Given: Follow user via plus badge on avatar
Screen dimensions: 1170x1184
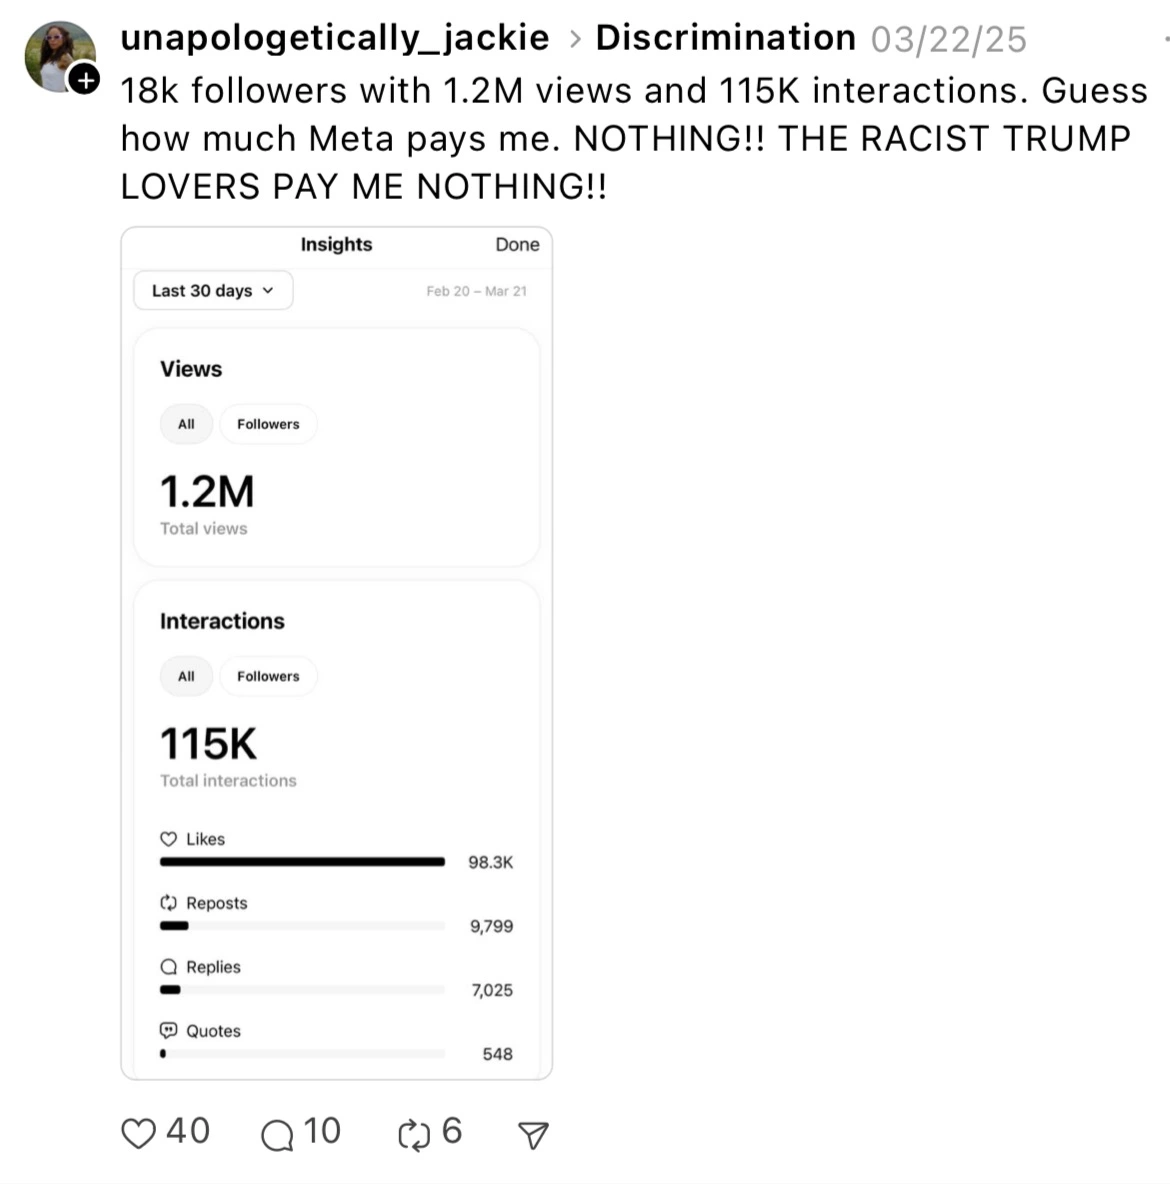Looking at the screenshot, I should click(85, 79).
